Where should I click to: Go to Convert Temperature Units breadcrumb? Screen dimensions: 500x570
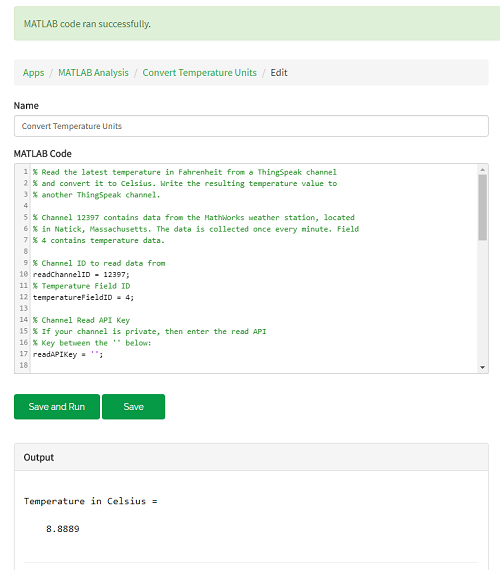[199, 73]
